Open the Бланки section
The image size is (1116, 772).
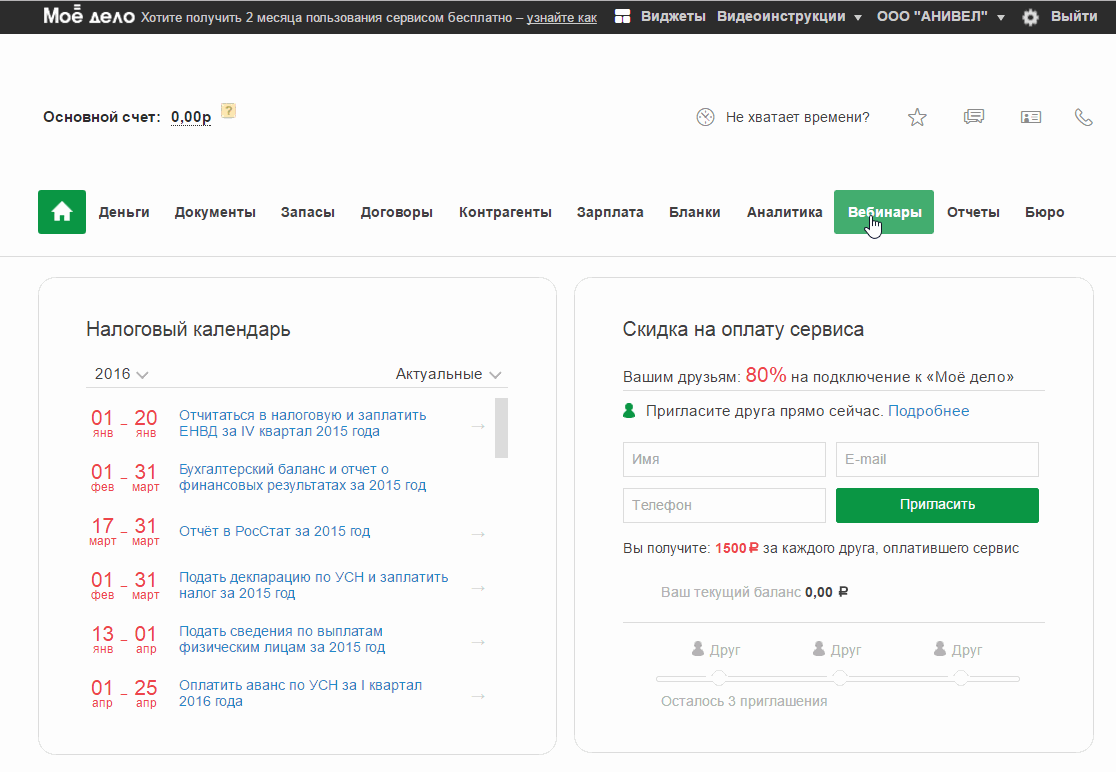click(x=695, y=212)
